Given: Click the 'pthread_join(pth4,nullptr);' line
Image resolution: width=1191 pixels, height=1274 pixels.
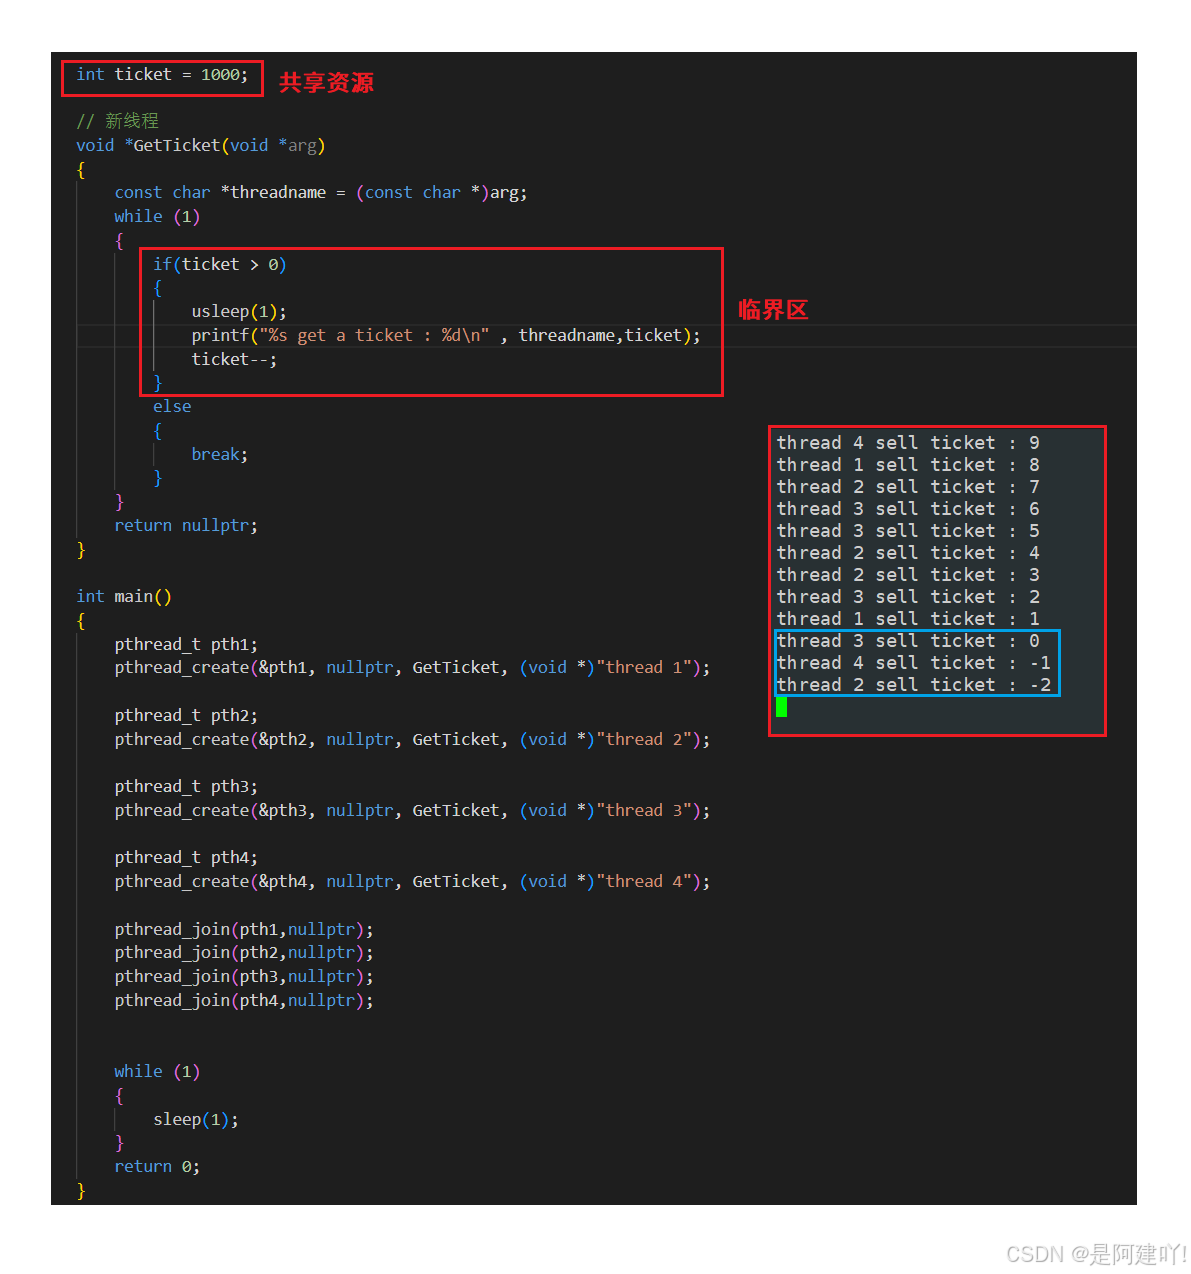Looking at the screenshot, I should (x=244, y=1000).
